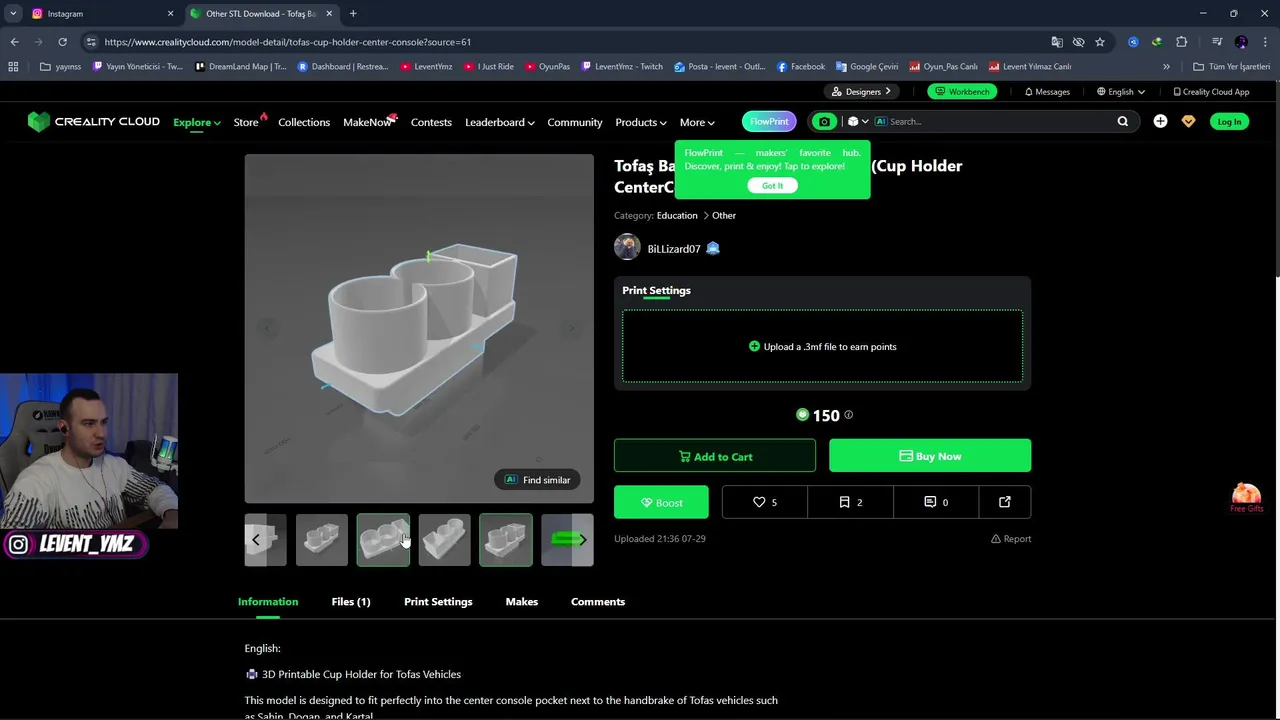Click the Find similar AI button

[537, 480]
